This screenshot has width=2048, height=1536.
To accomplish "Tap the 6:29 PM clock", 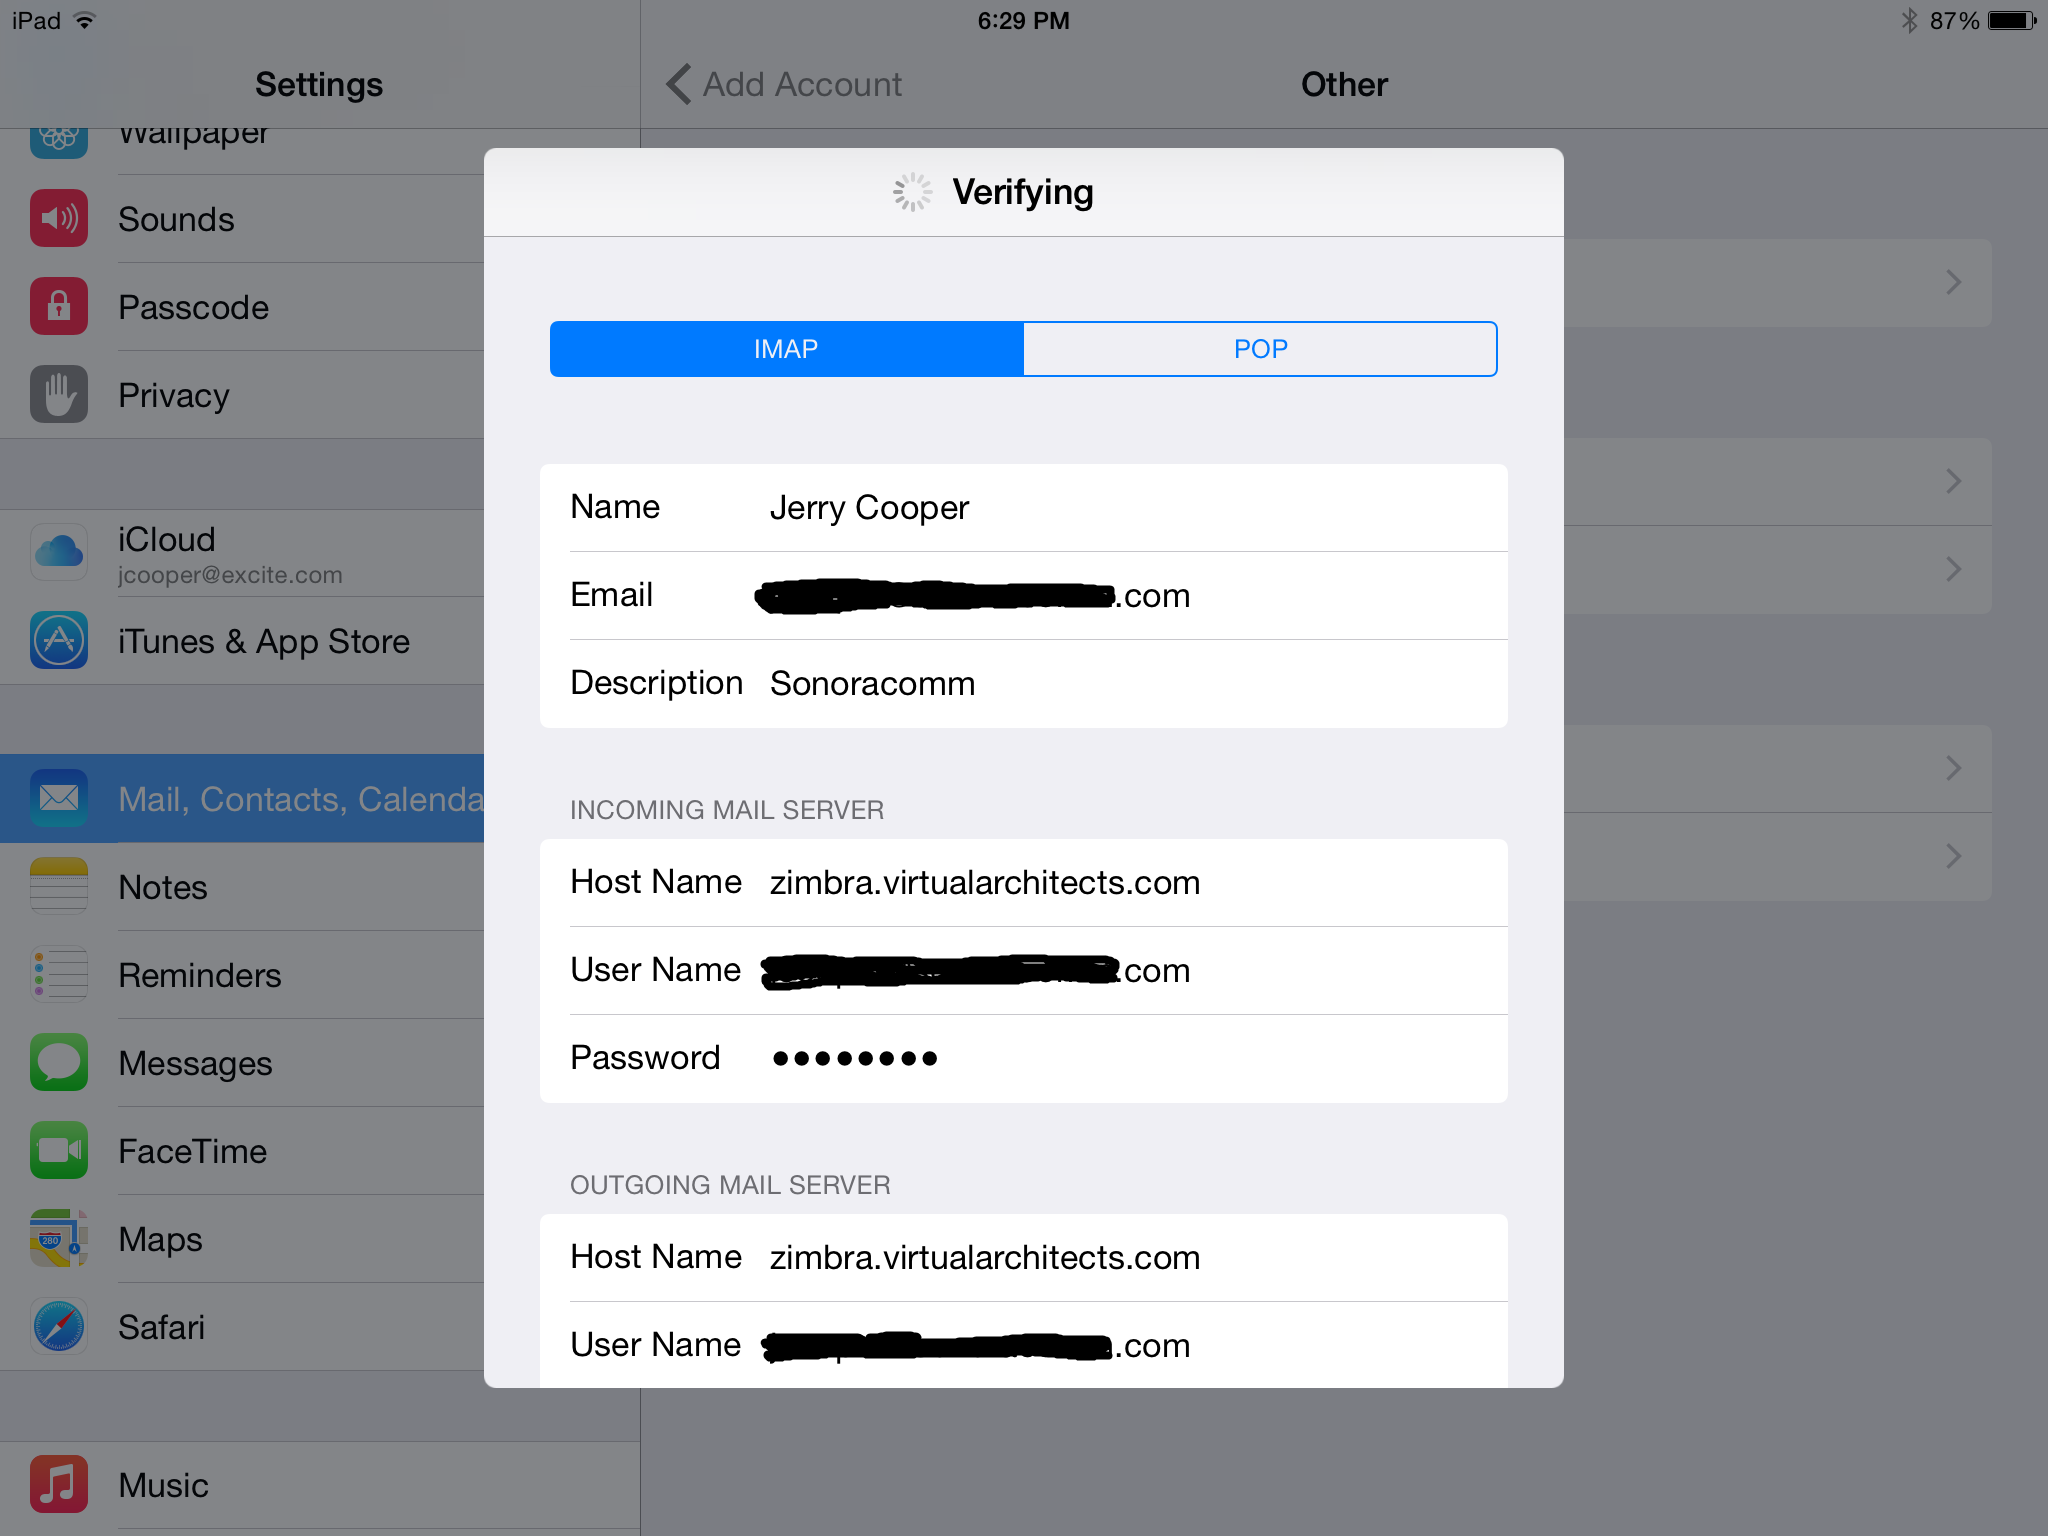I will point(1023,21).
